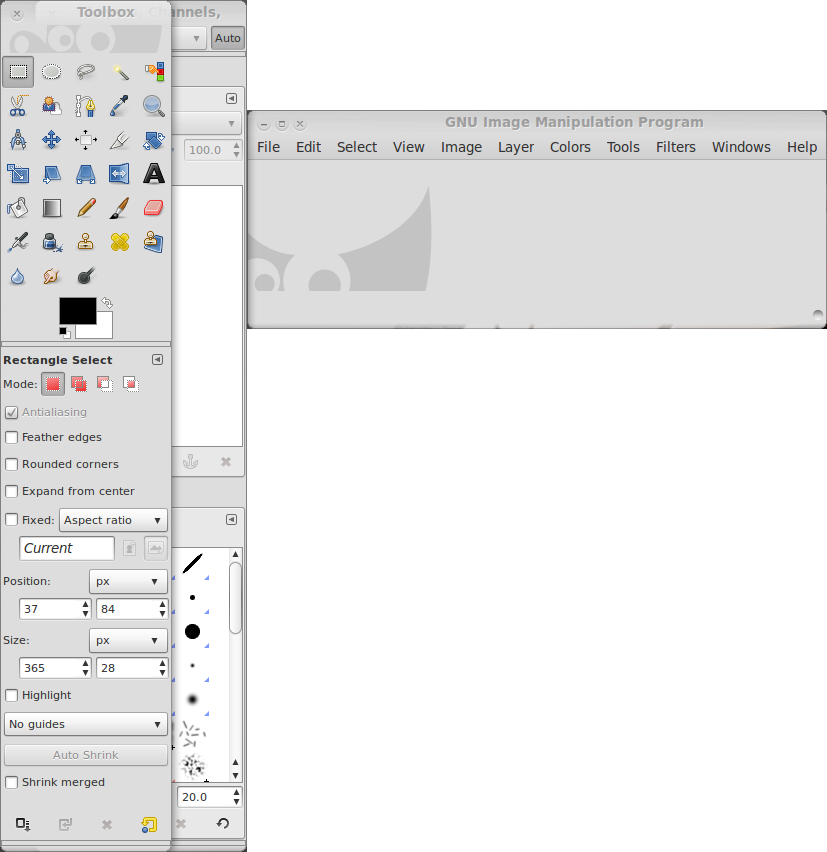Choose the Paths tool

coord(85,106)
